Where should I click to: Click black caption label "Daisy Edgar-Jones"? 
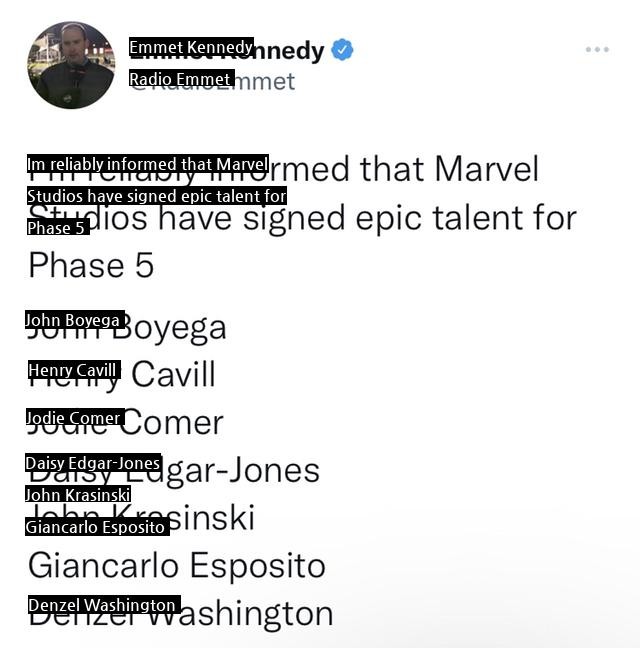pyautogui.click(x=93, y=463)
